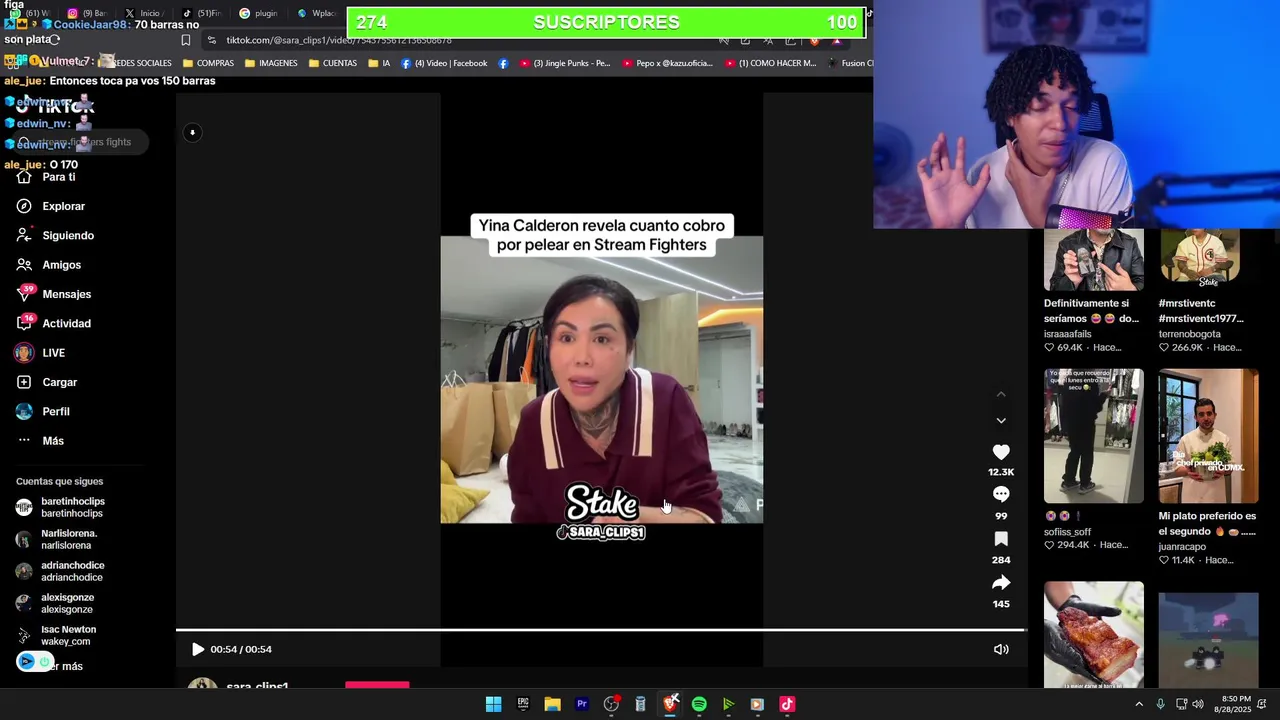This screenshot has height=720, width=1280.
Task: Open the Jingle Punks YouTube bookmark
Action: [565, 63]
